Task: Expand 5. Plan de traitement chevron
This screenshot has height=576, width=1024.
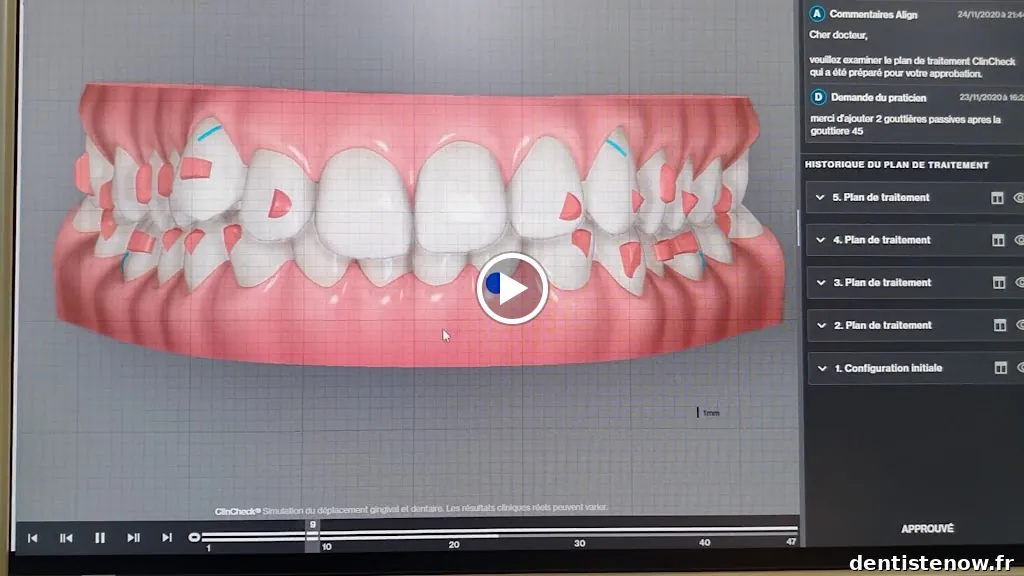Action: (821, 198)
